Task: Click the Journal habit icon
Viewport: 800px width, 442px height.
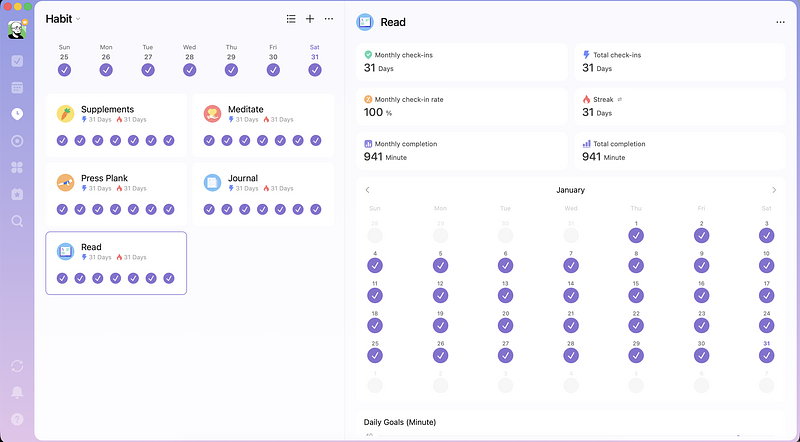Action: point(212,183)
